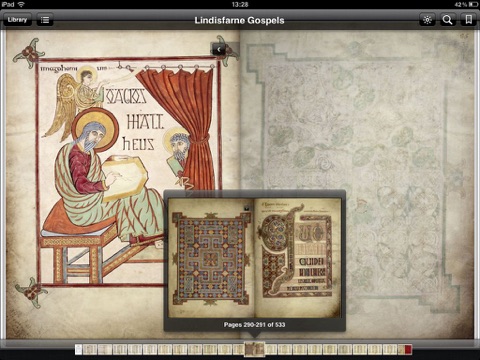The image size is (480, 360).
Task: Tap the "Lindisfarne Gospels" title
Action: pos(239,20)
